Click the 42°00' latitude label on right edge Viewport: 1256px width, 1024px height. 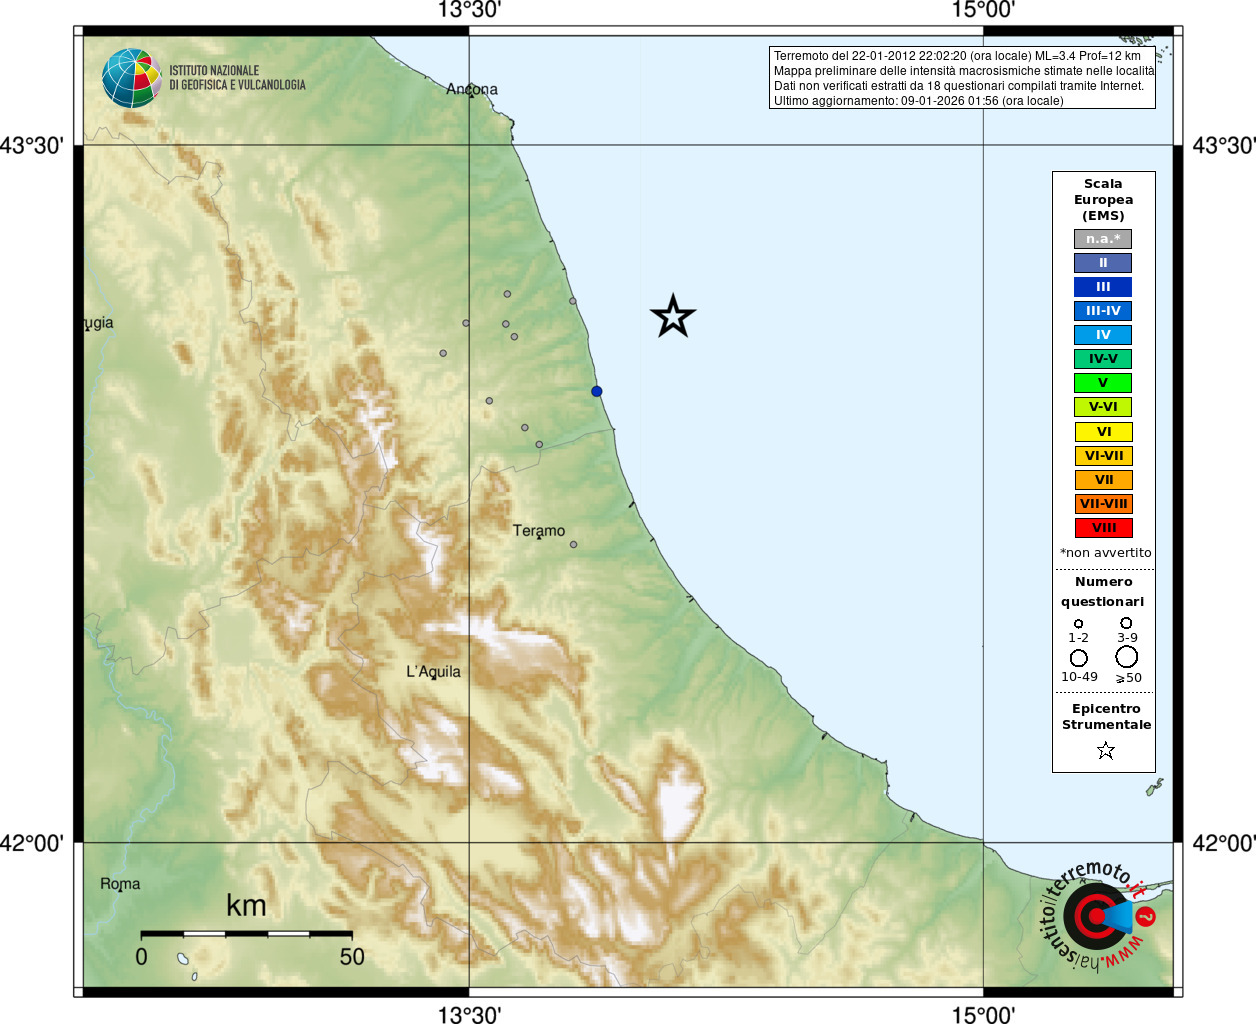[x=1224, y=844]
